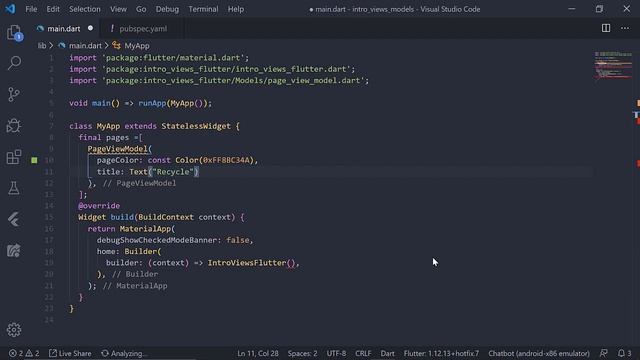Open the Help menu
640x360 pixels.
pyautogui.click(x=236, y=9)
